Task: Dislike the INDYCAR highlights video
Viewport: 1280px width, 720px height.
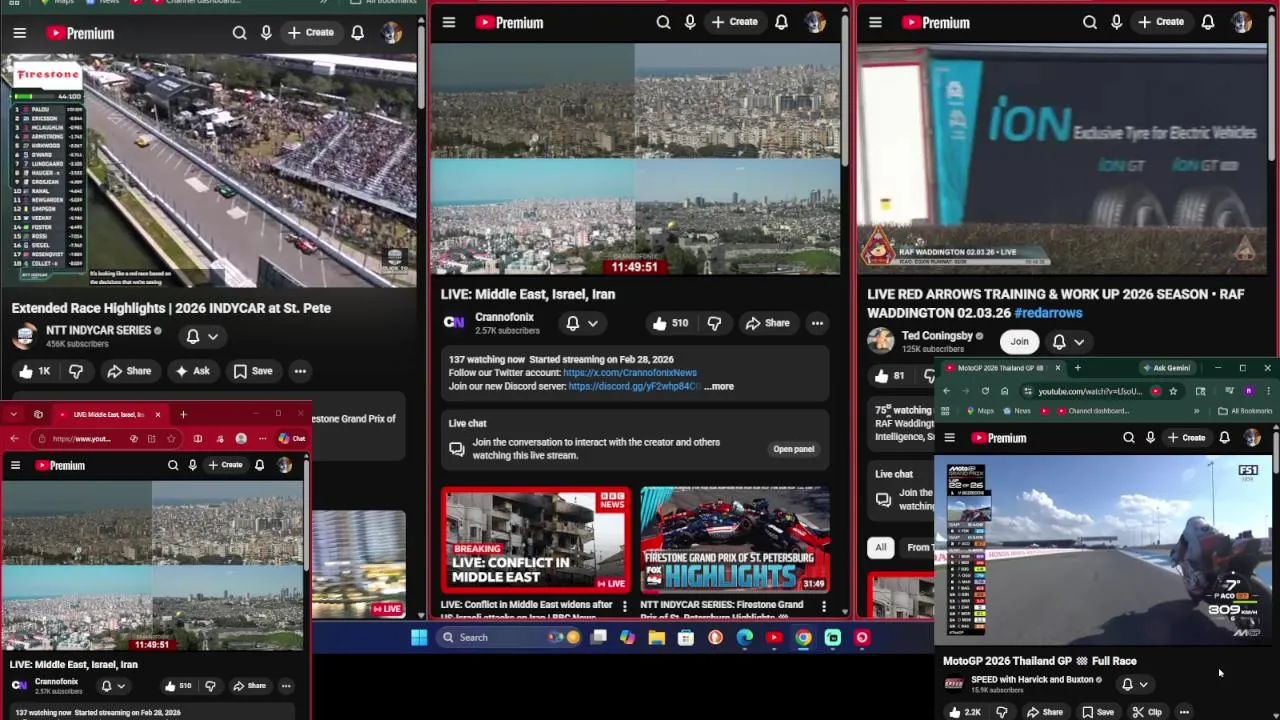Action: (x=76, y=371)
